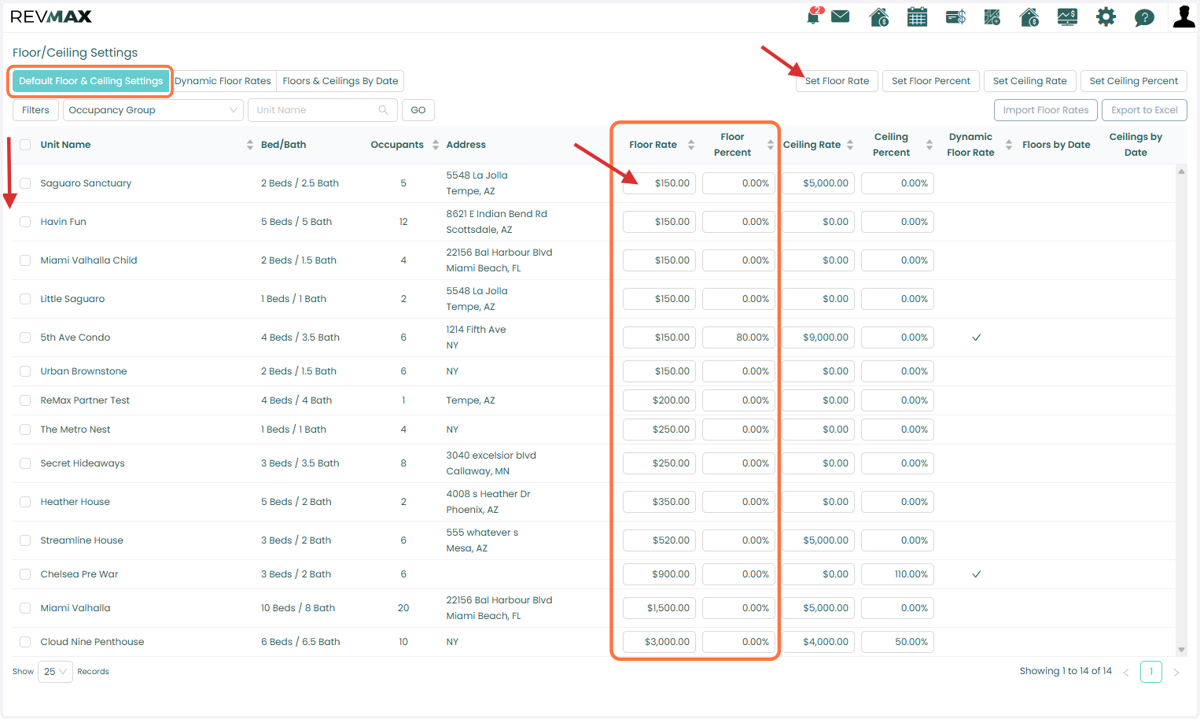Open the credit card dollar icon
1200x719 pixels.
pos(955,17)
